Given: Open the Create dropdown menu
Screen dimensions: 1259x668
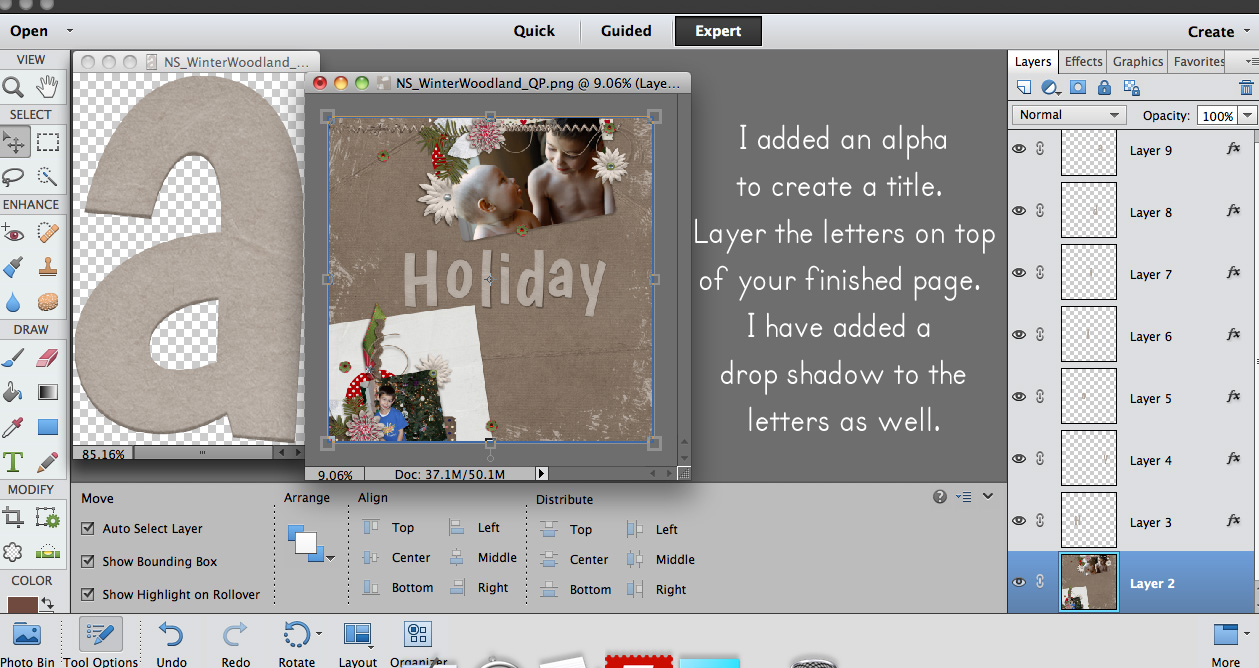Looking at the screenshot, I should 1218,32.
